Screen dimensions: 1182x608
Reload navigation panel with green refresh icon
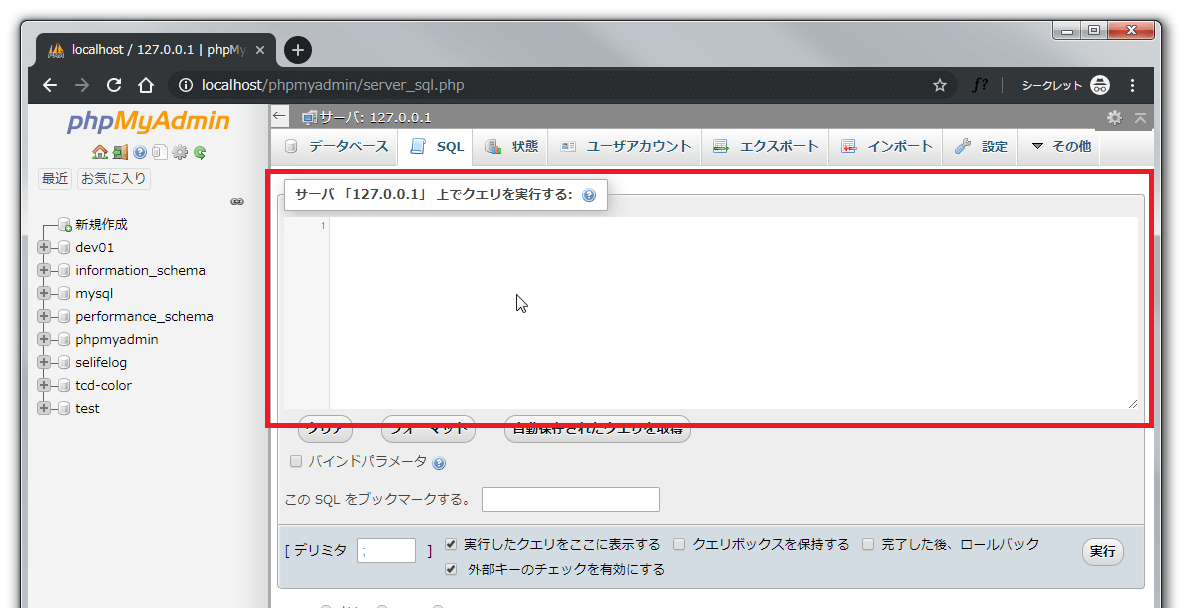point(200,153)
